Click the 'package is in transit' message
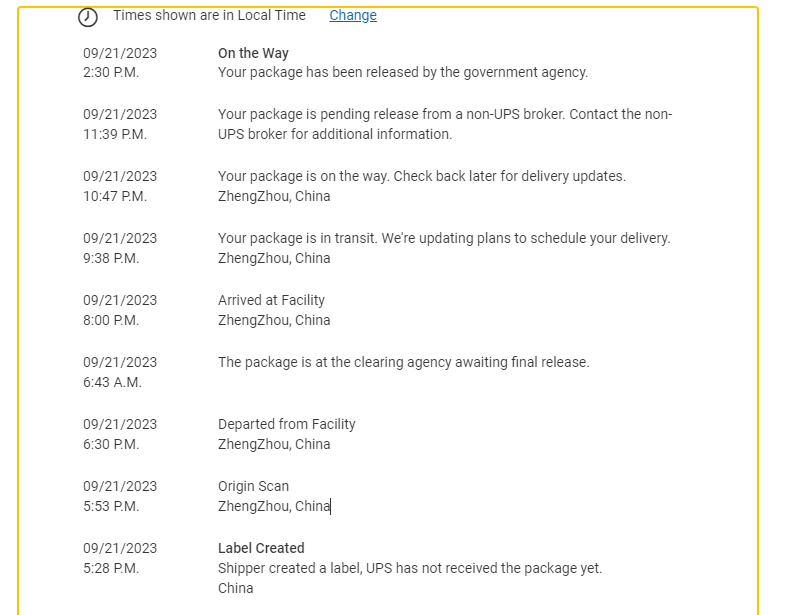The width and height of the screenshot is (789, 615). click(x=444, y=238)
